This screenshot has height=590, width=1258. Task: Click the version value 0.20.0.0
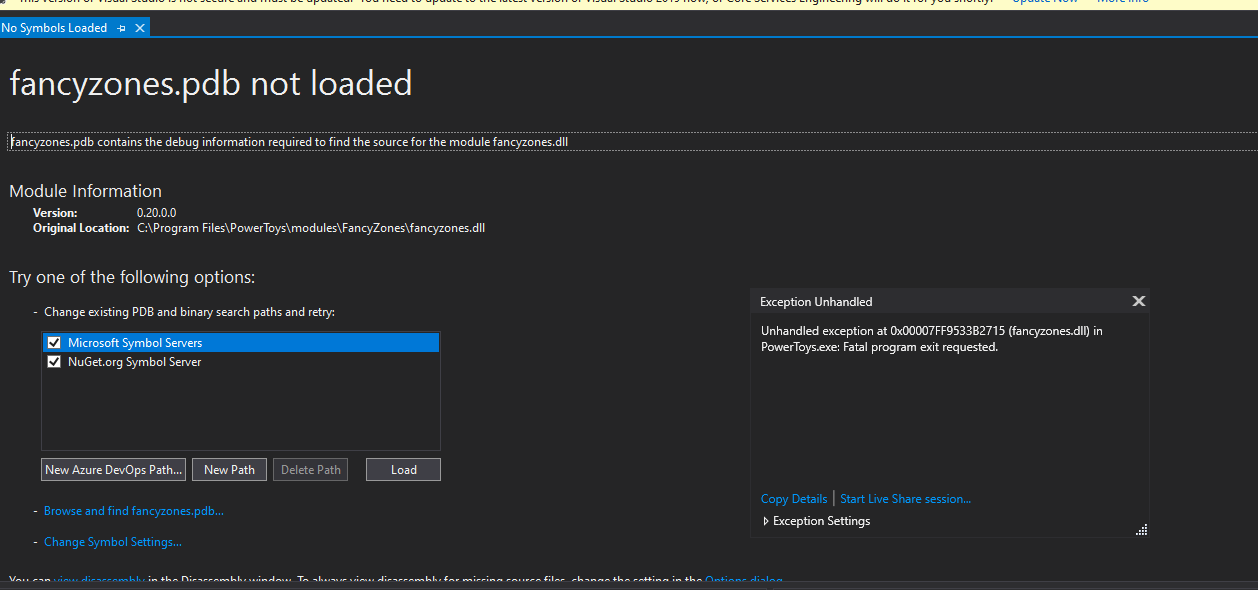[156, 213]
